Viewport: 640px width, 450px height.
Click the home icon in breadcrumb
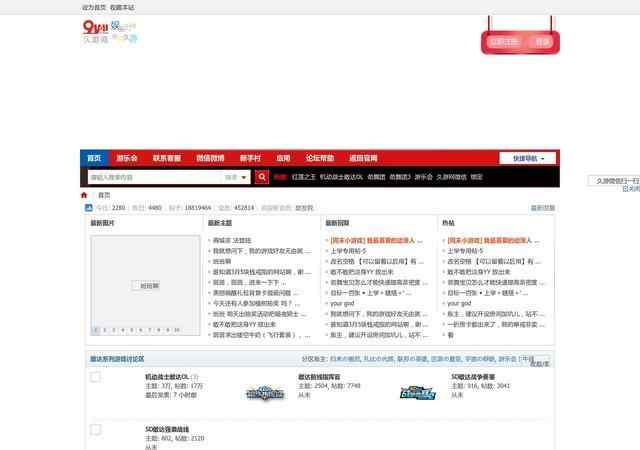coord(85,195)
